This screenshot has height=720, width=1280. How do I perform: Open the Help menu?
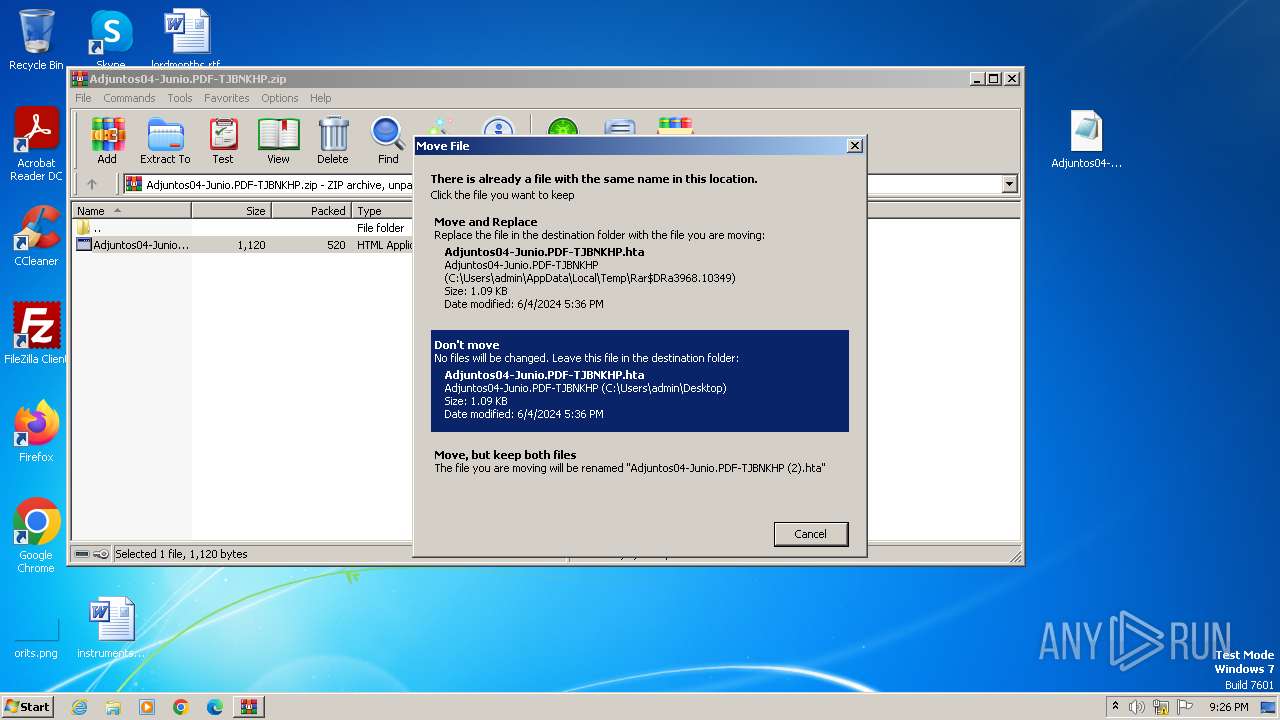(x=320, y=98)
